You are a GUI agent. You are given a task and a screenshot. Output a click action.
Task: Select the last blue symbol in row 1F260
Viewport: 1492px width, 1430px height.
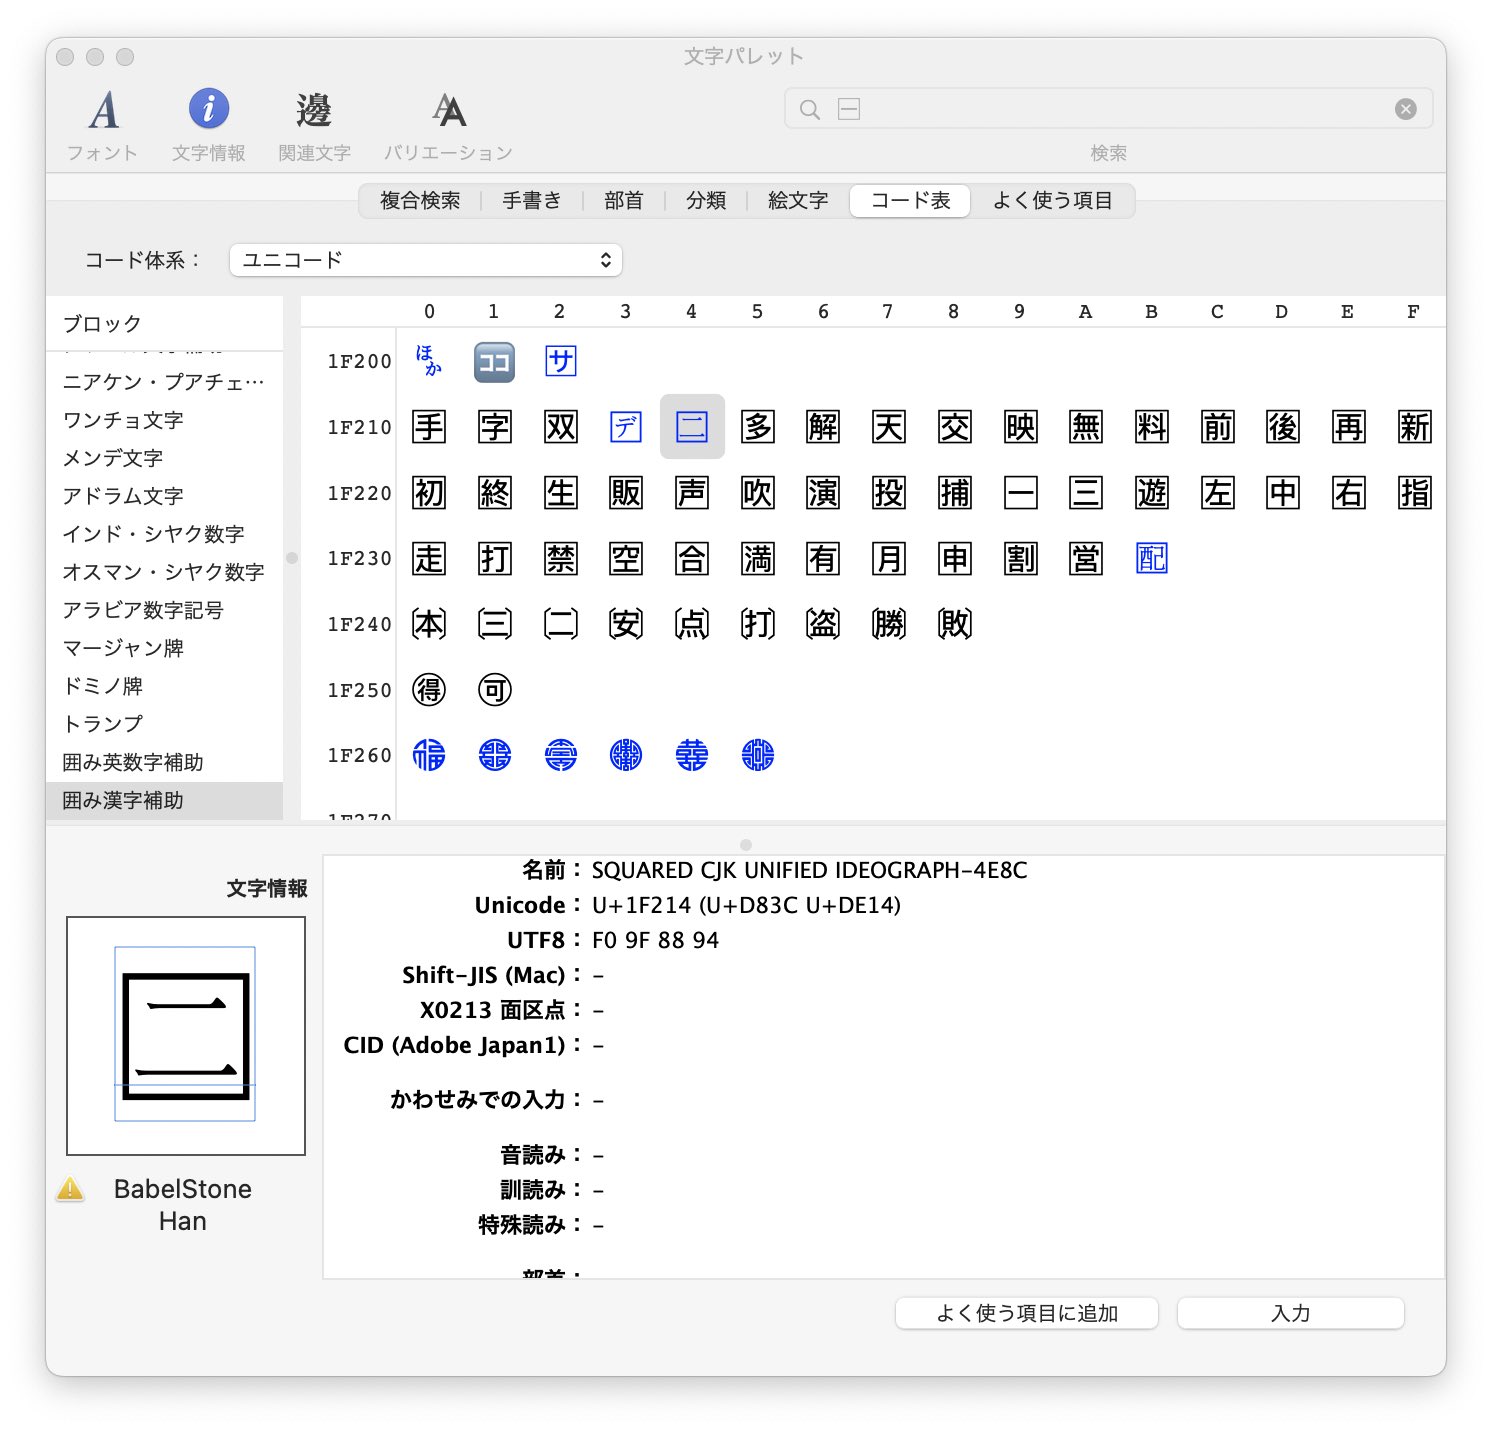pos(757,755)
